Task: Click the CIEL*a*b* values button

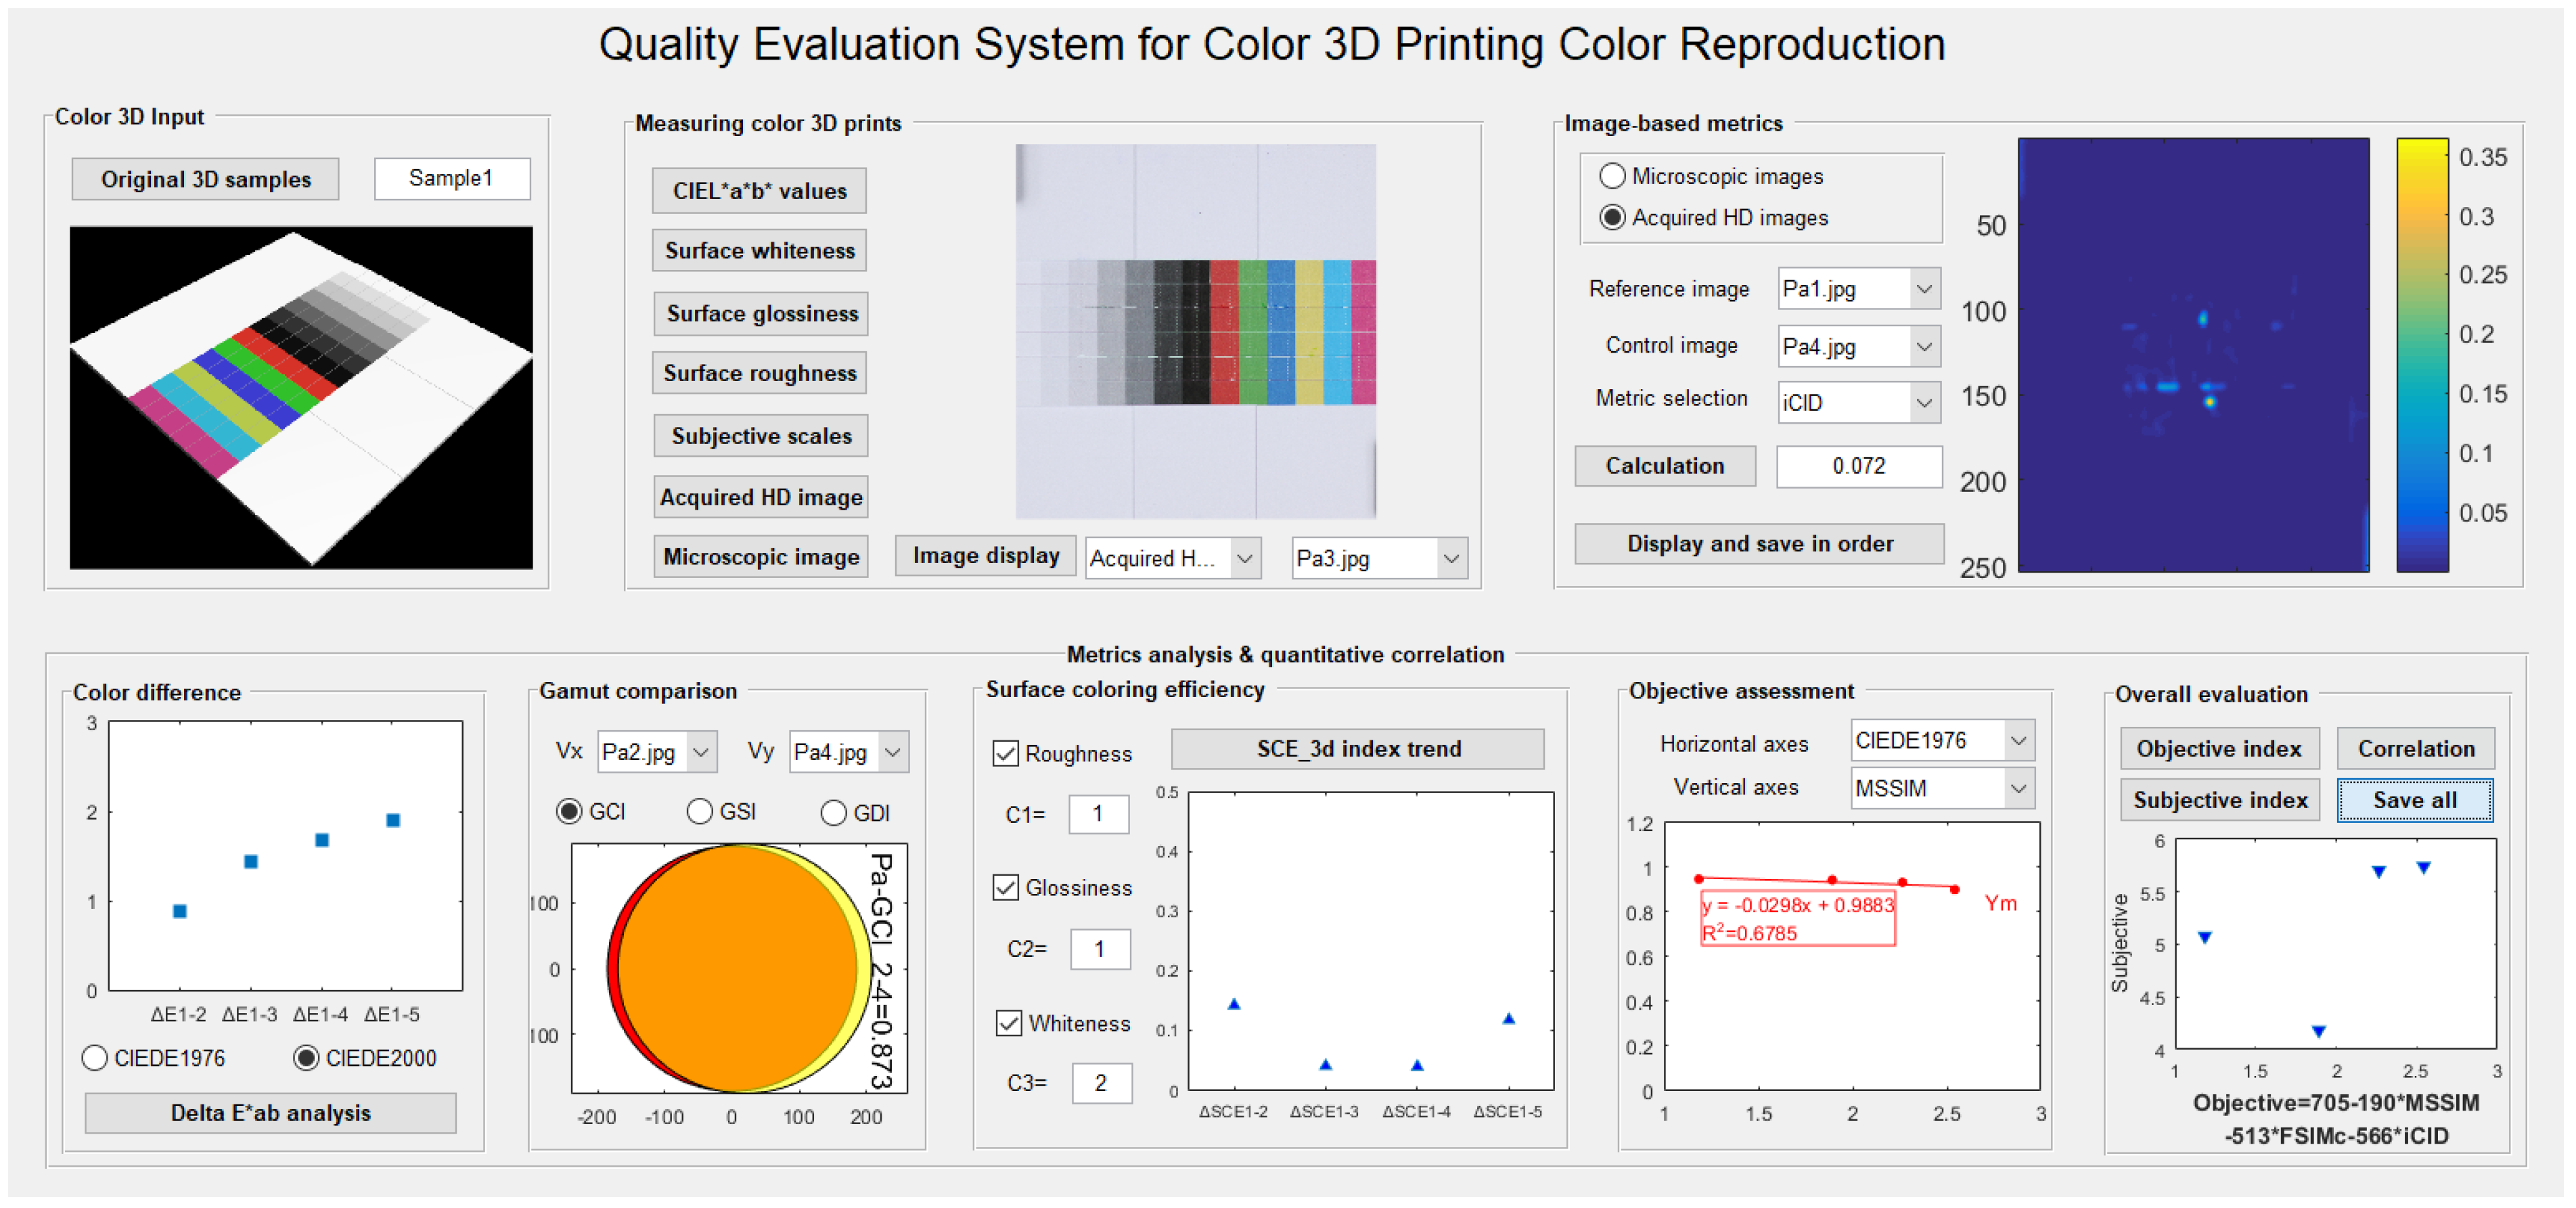Action: (759, 191)
